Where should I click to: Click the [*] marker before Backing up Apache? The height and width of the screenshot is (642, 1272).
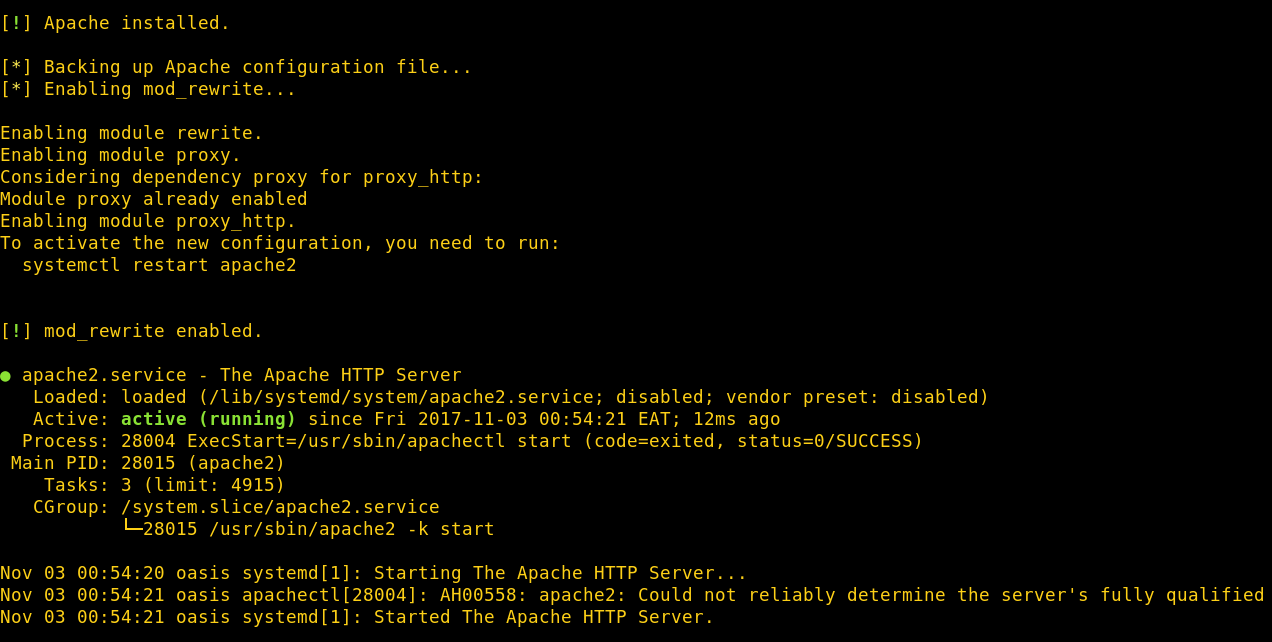point(16,67)
